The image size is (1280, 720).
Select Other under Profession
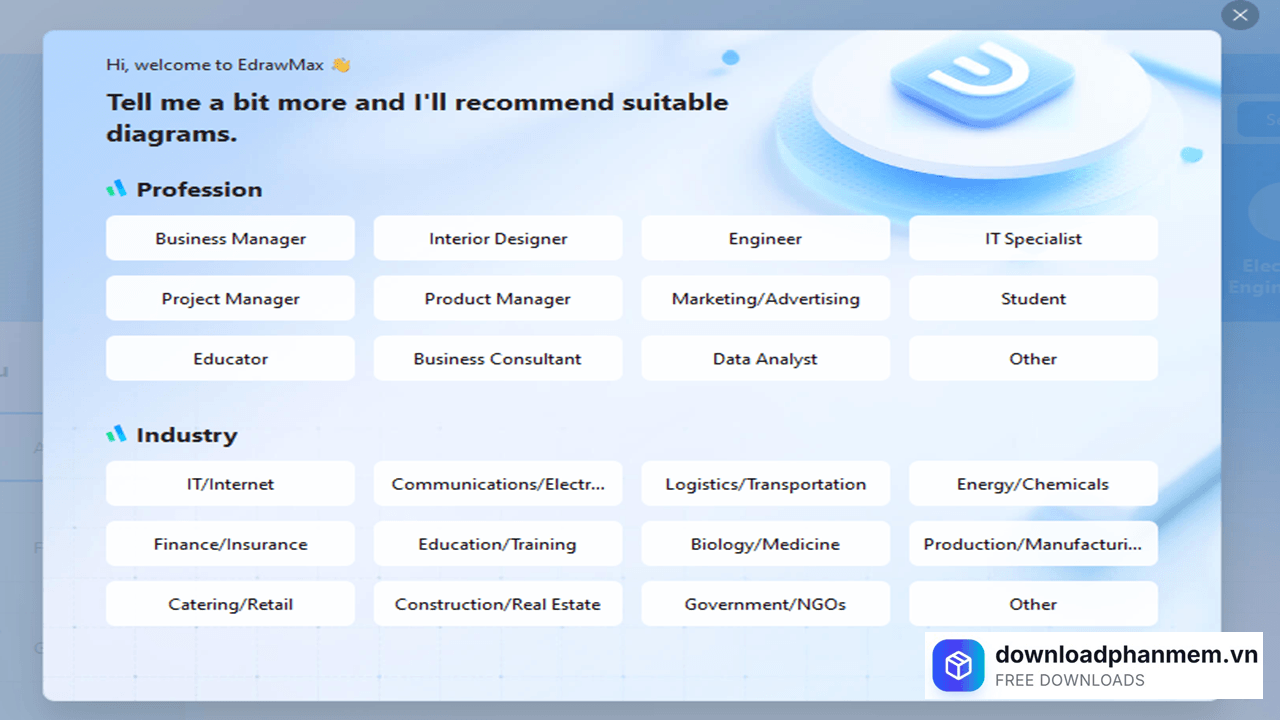pyautogui.click(x=1033, y=358)
